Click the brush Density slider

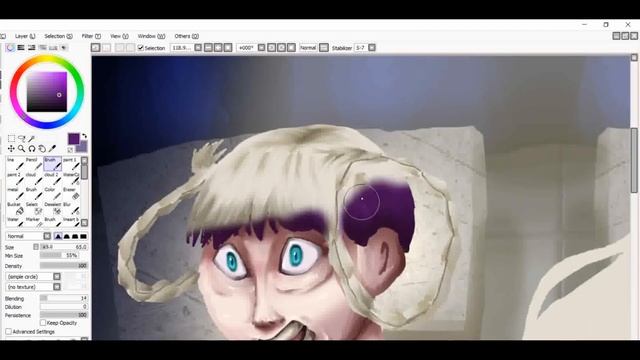coord(64,266)
